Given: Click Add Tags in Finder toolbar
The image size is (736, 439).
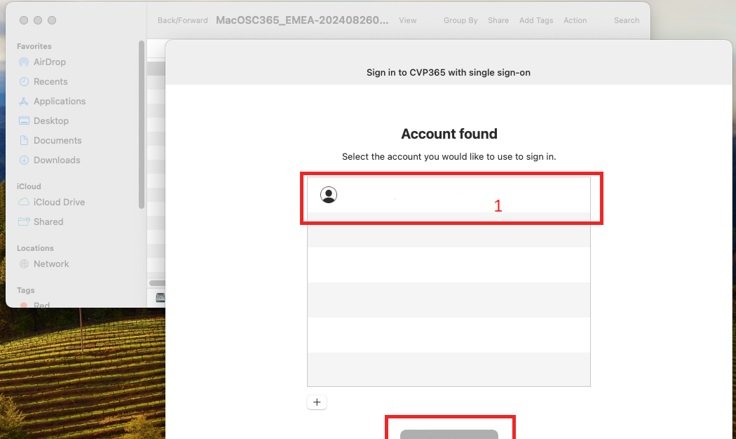Looking at the screenshot, I should (536, 21).
